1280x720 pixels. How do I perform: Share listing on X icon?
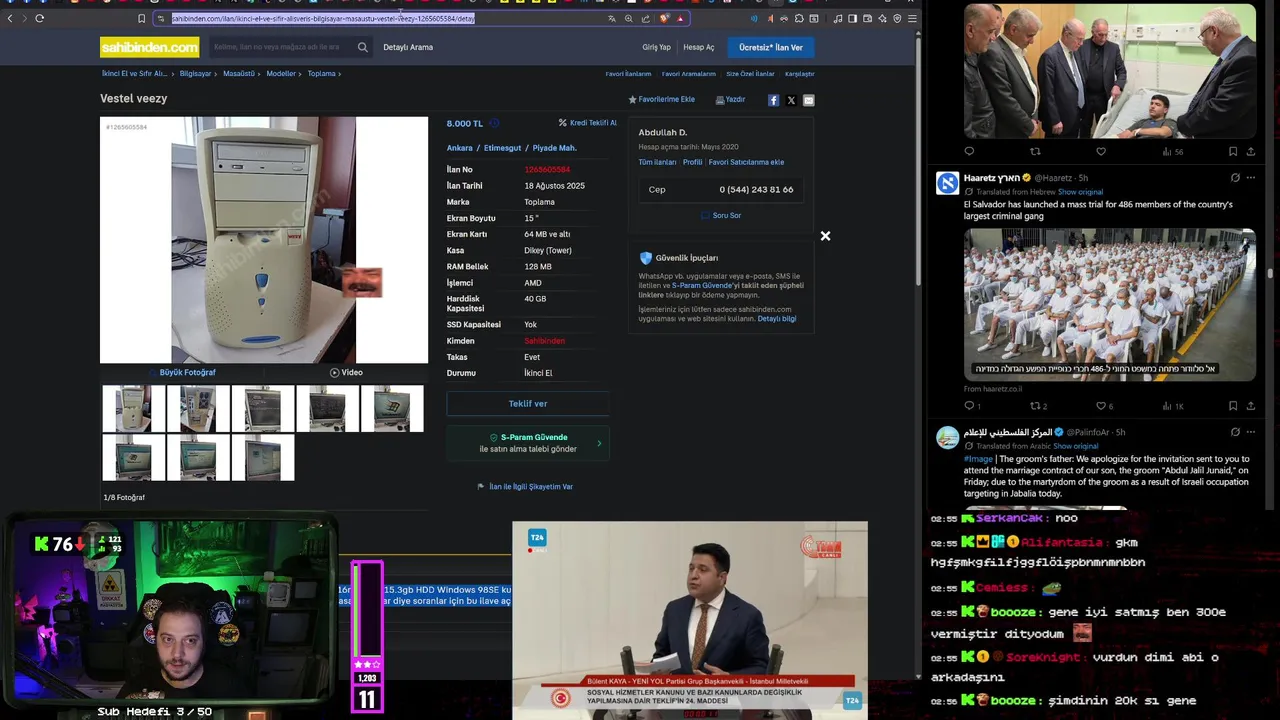(791, 100)
